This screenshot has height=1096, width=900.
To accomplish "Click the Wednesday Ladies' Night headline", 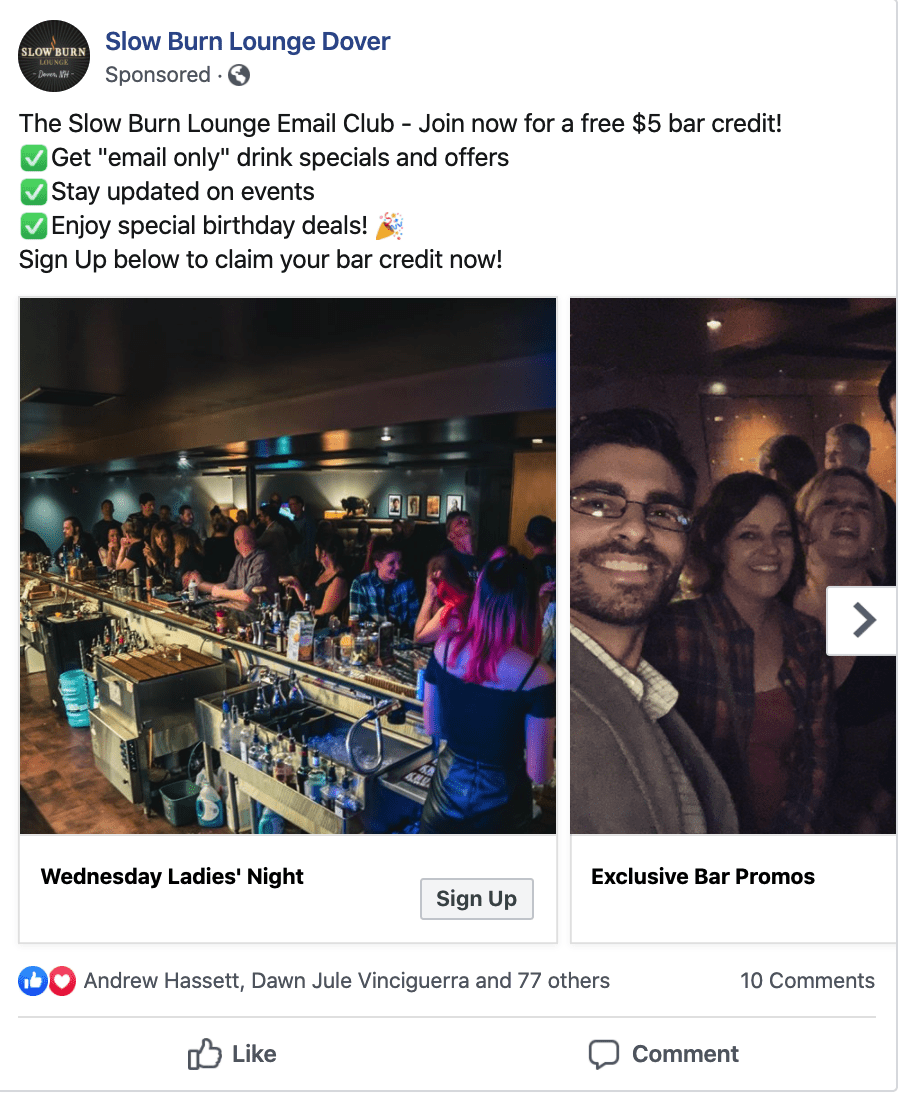I will tap(172, 877).
